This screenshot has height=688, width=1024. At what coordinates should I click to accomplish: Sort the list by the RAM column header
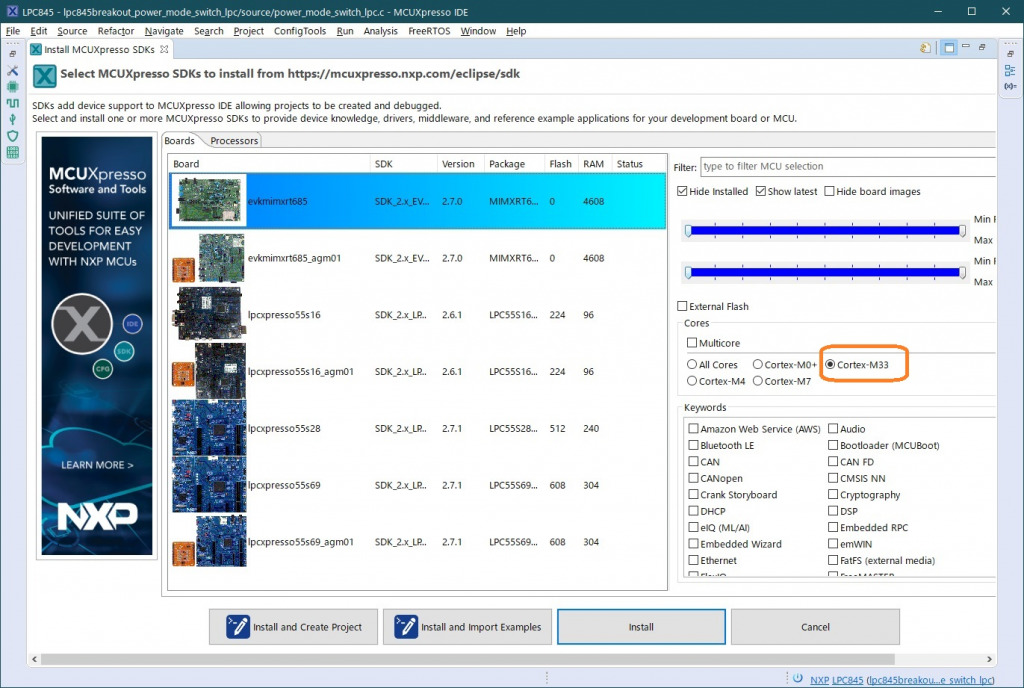click(593, 164)
